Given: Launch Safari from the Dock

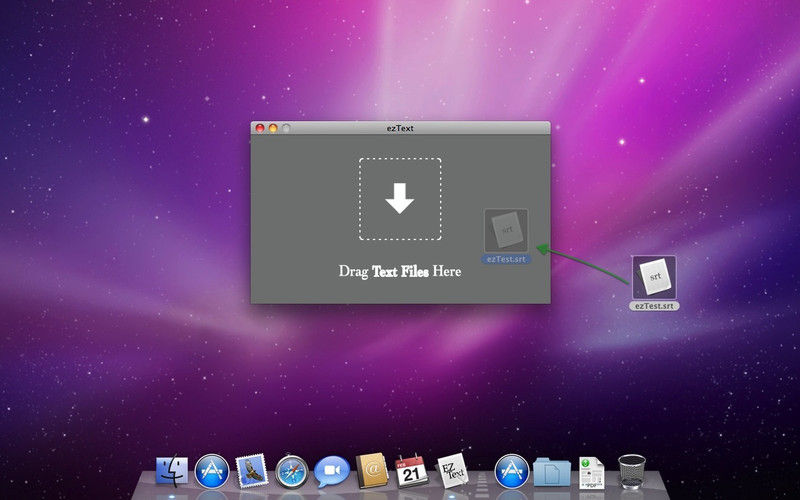Looking at the screenshot, I should point(292,471).
